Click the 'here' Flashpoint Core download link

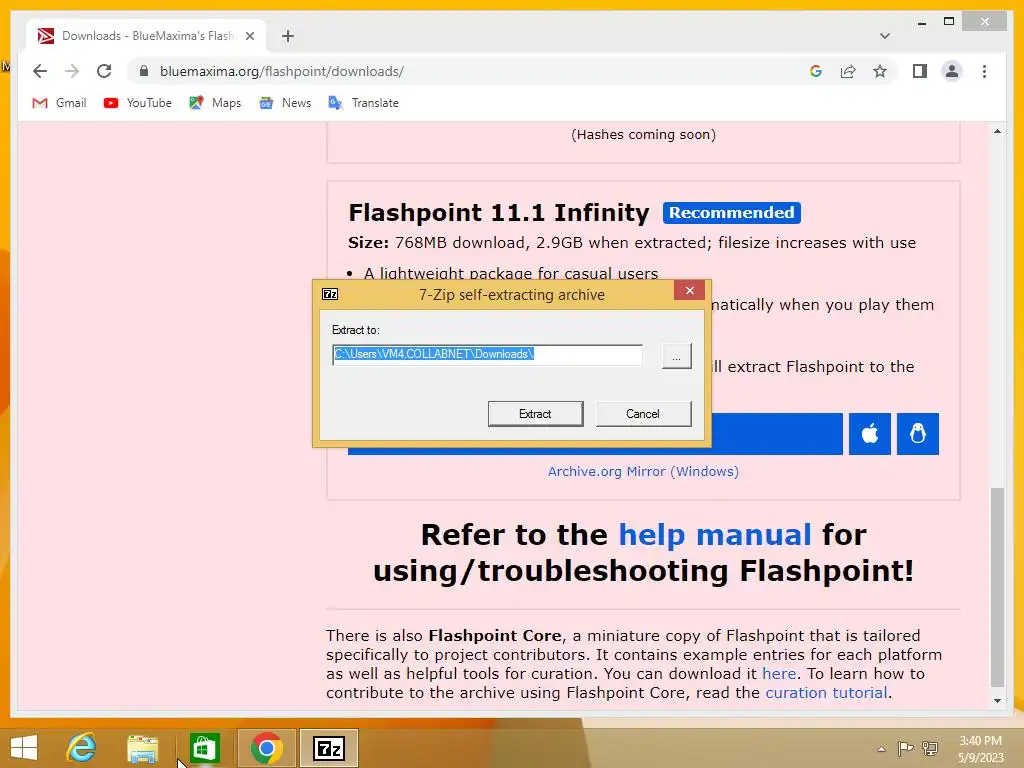point(778,673)
